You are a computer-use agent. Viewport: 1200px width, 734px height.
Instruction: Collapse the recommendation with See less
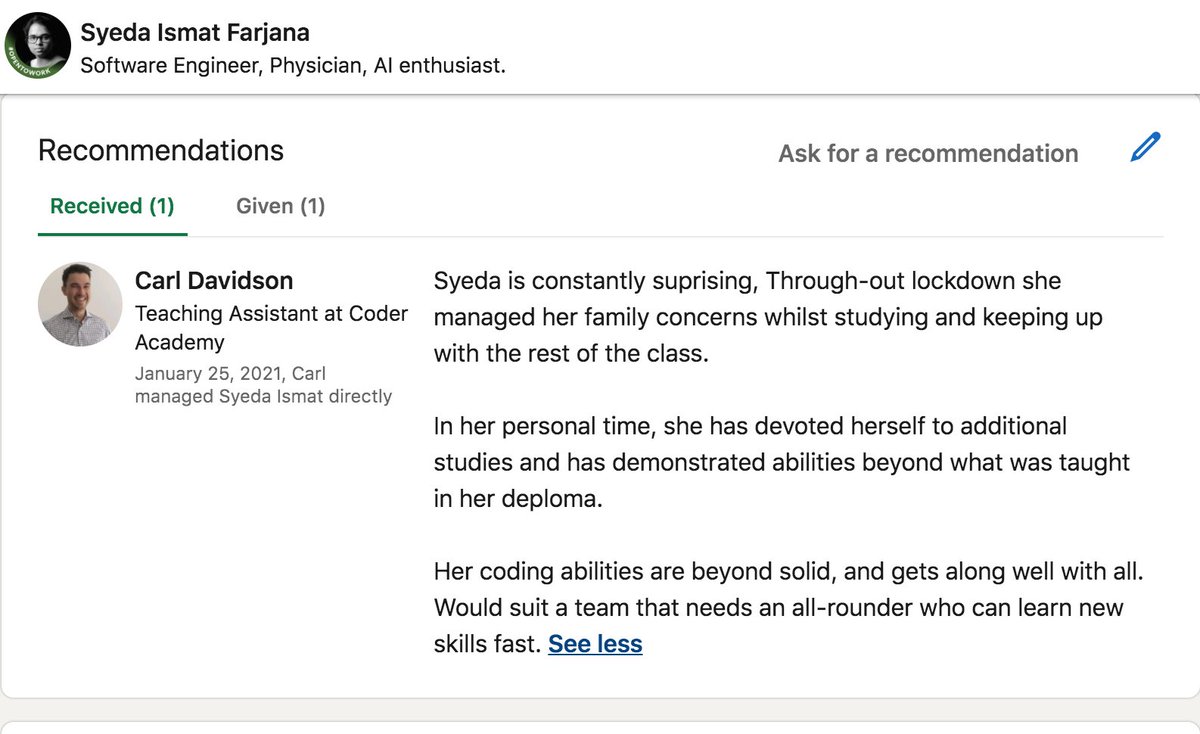point(595,644)
